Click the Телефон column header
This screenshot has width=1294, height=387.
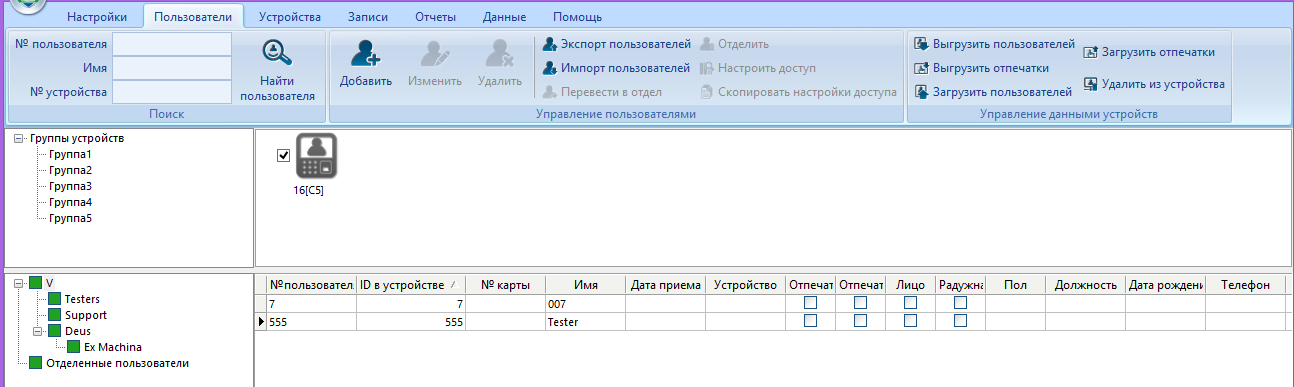[1245, 285]
